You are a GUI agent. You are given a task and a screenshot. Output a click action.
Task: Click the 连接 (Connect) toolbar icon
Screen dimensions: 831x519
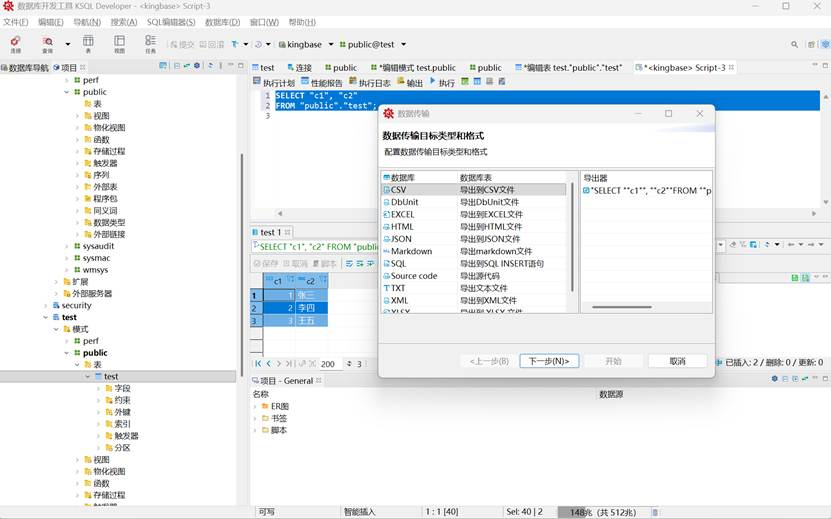click(x=15, y=43)
